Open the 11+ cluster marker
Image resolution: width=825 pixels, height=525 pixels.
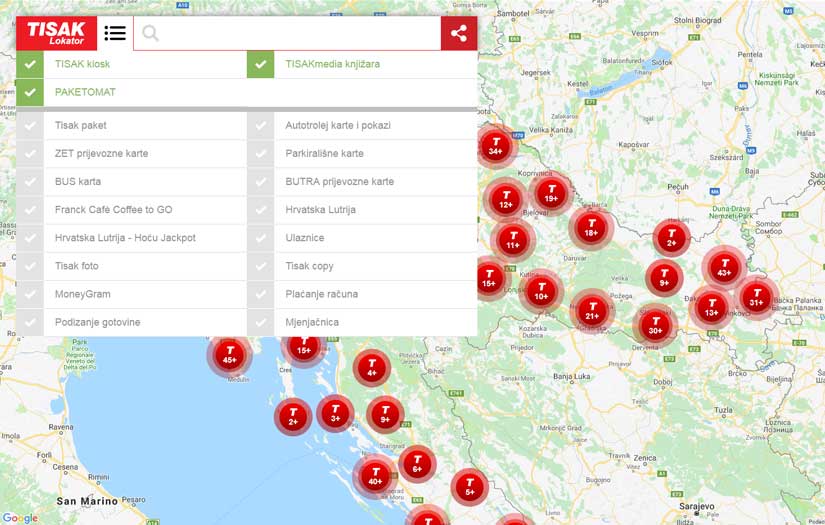pyautogui.click(x=513, y=240)
